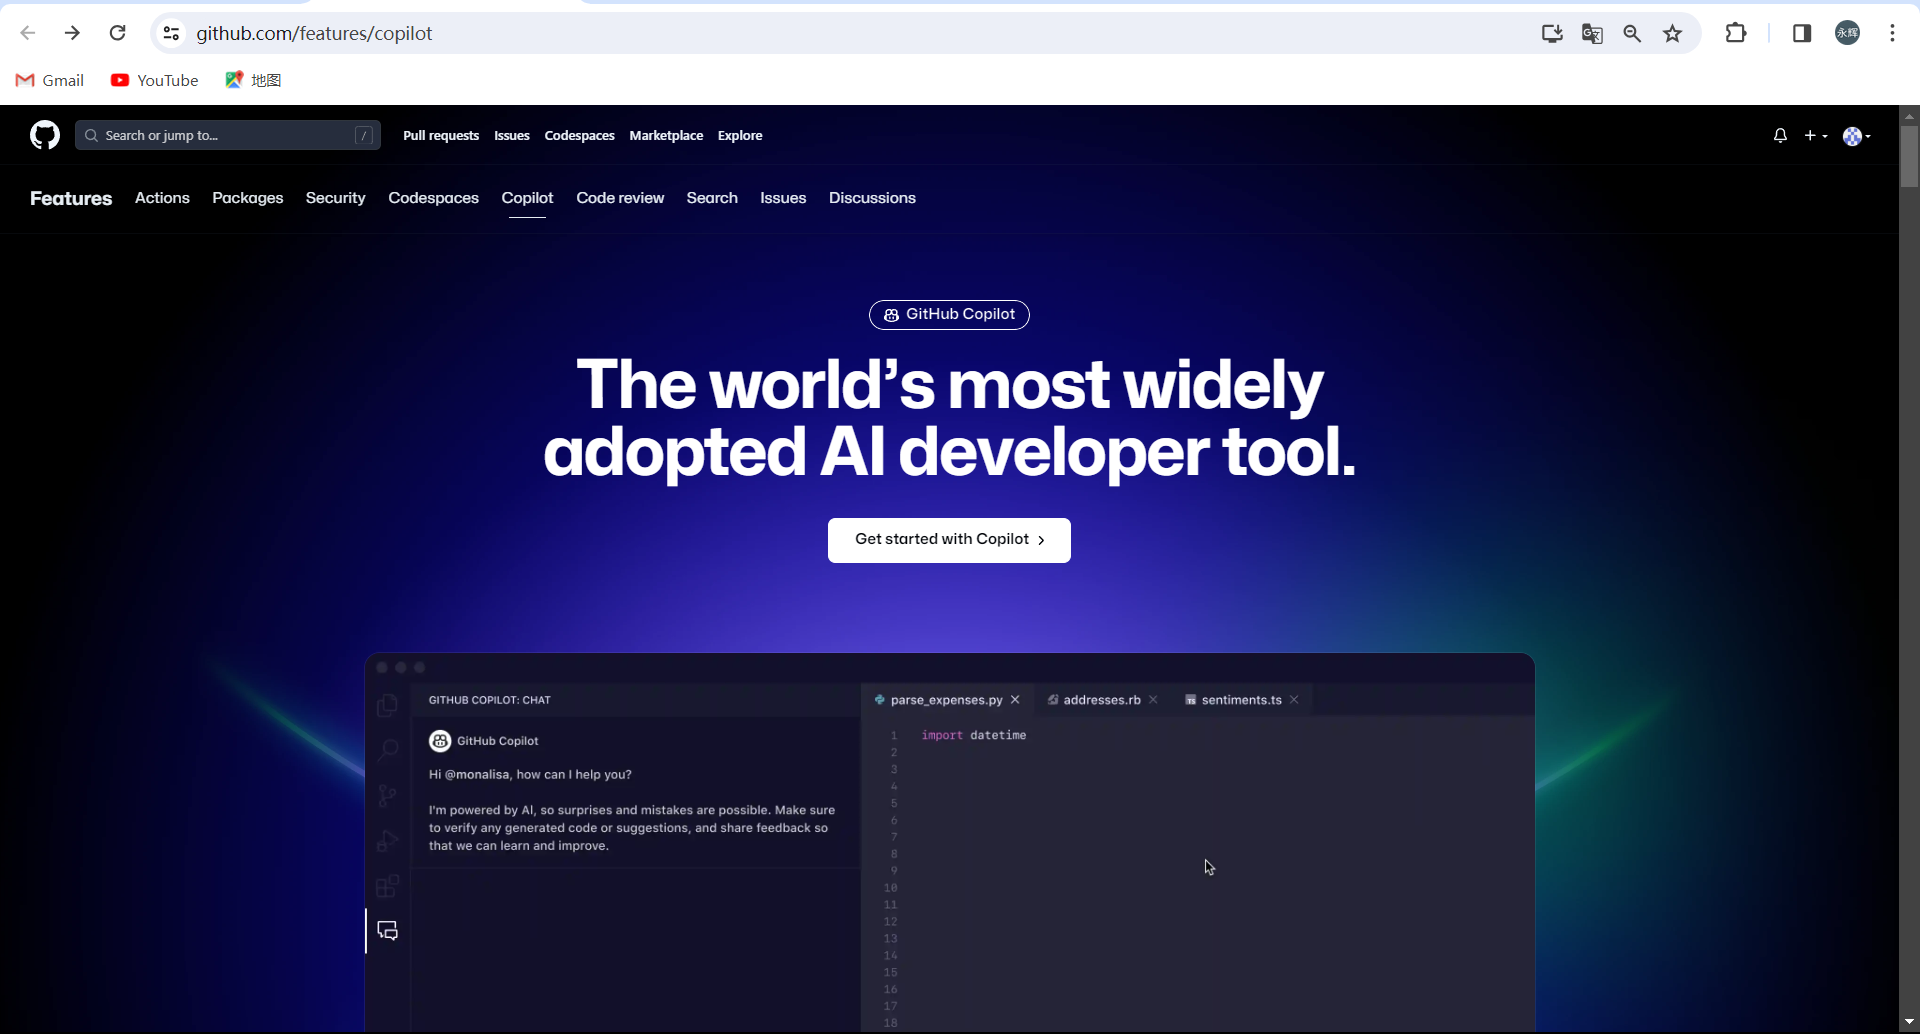
Task: Click the GitHub Copilot pill badge
Action: coord(949,314)
